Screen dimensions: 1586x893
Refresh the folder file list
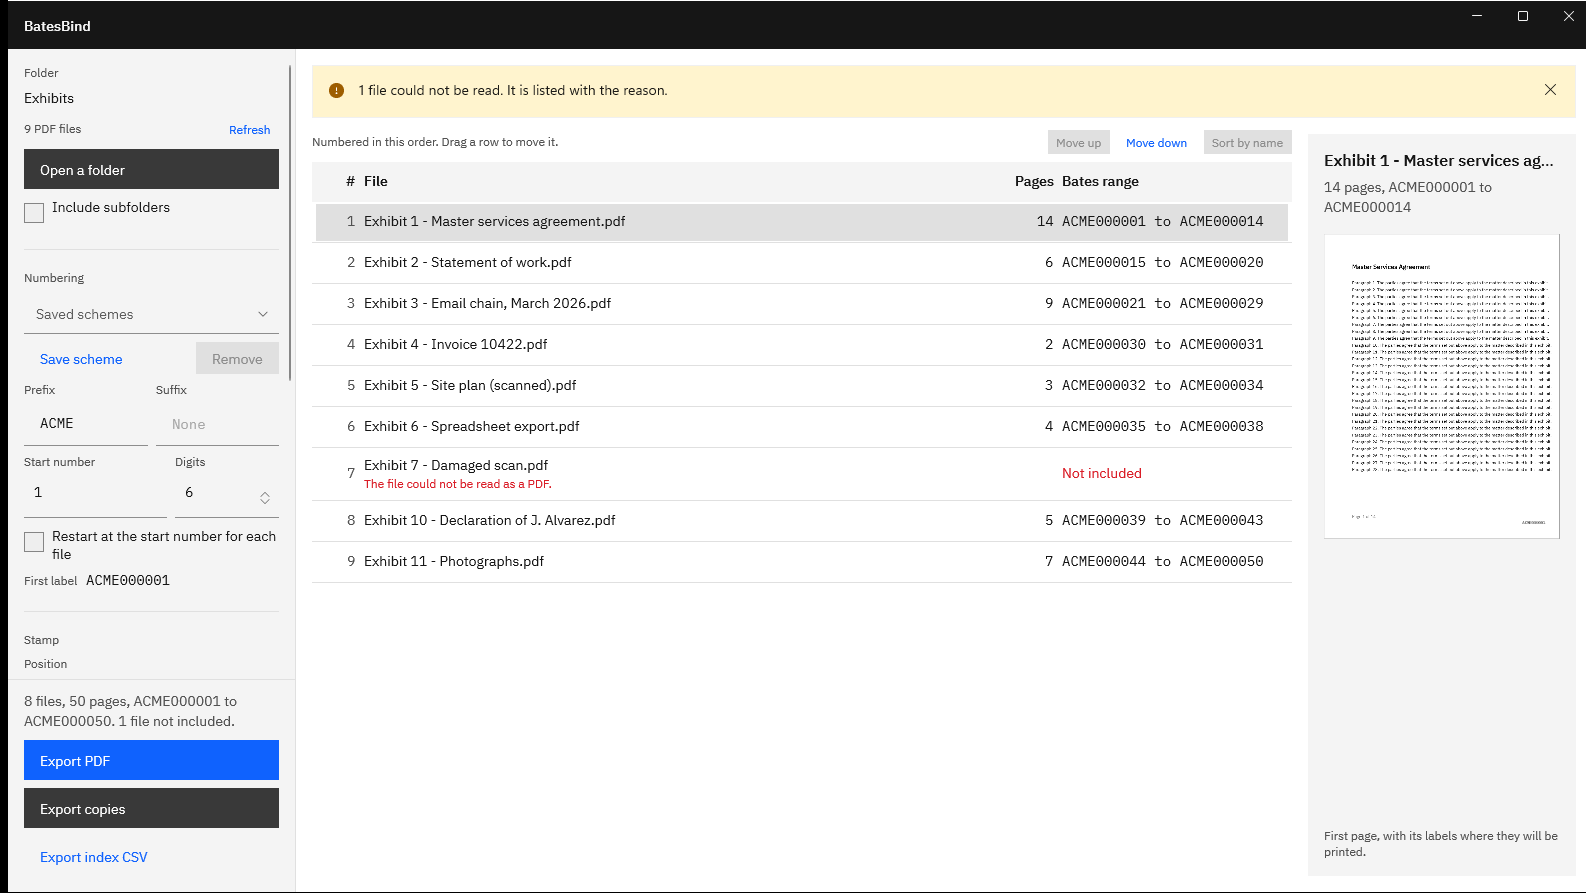[249, 130]
